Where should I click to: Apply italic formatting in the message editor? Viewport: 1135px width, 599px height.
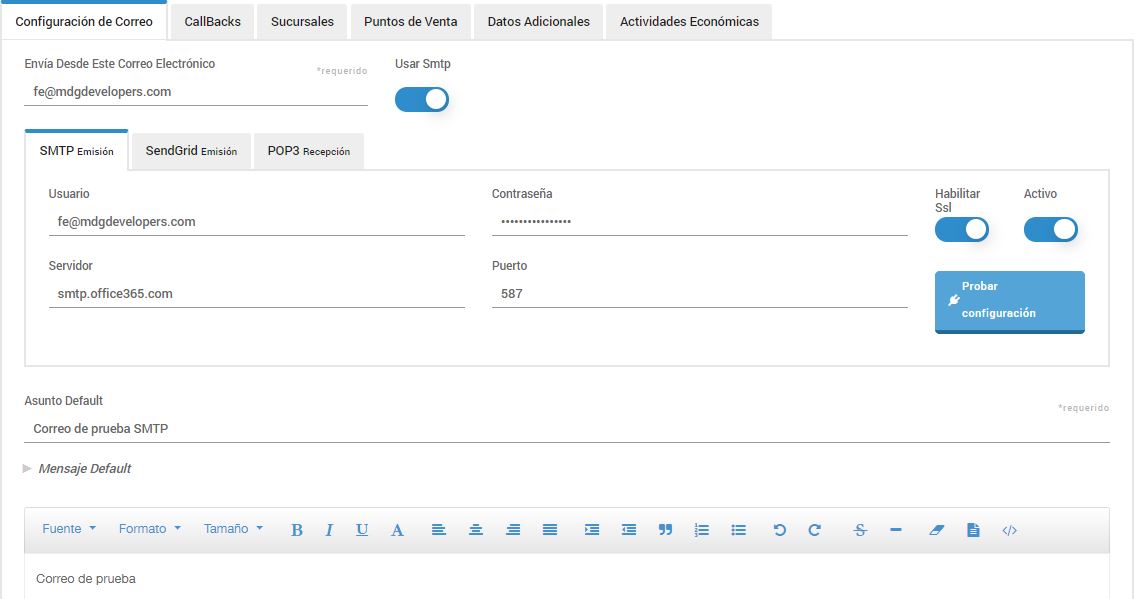coord(330,529)
